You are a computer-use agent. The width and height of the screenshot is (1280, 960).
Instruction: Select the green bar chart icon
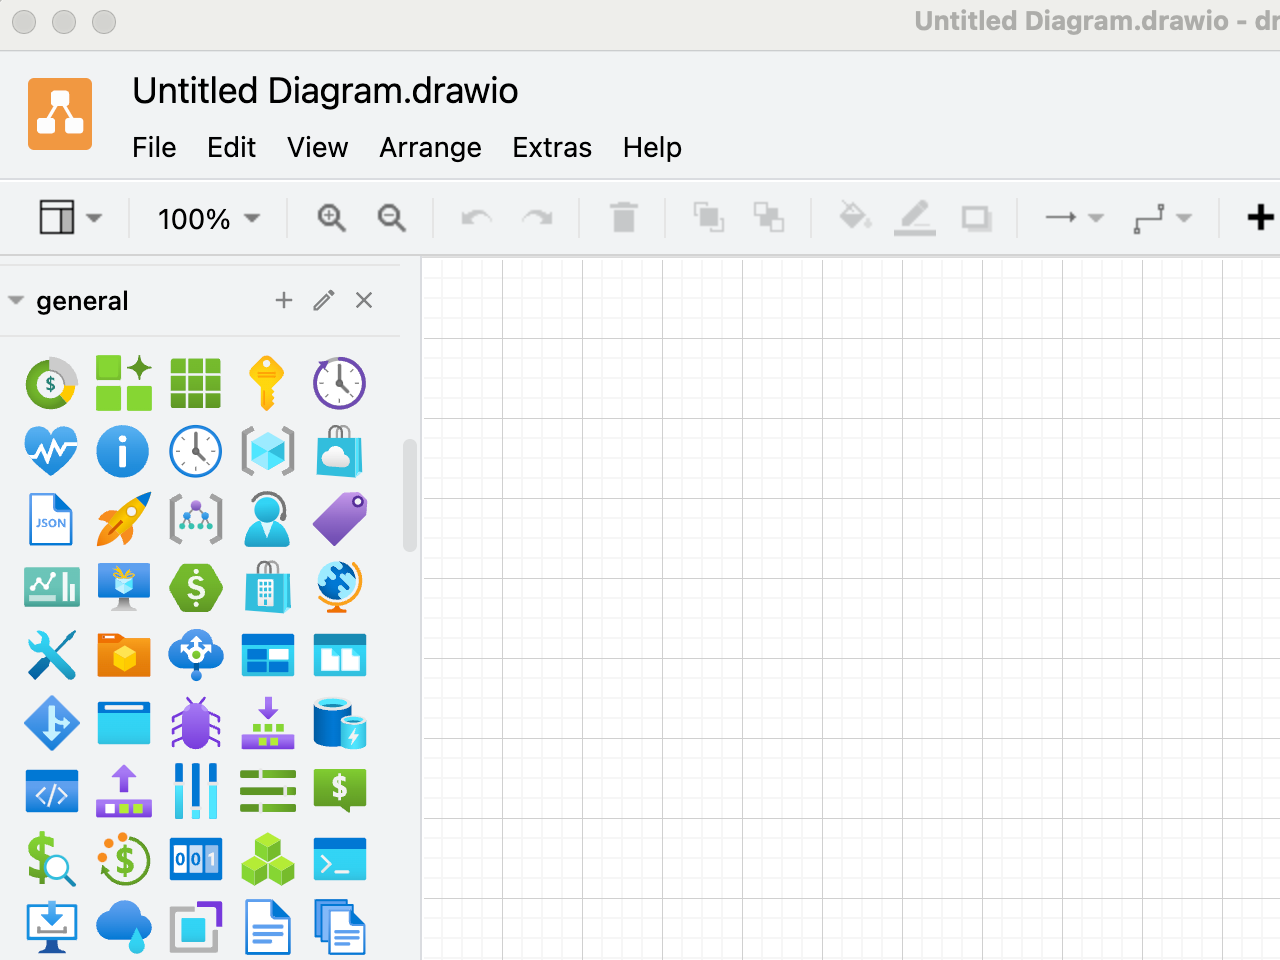point(51,587)
